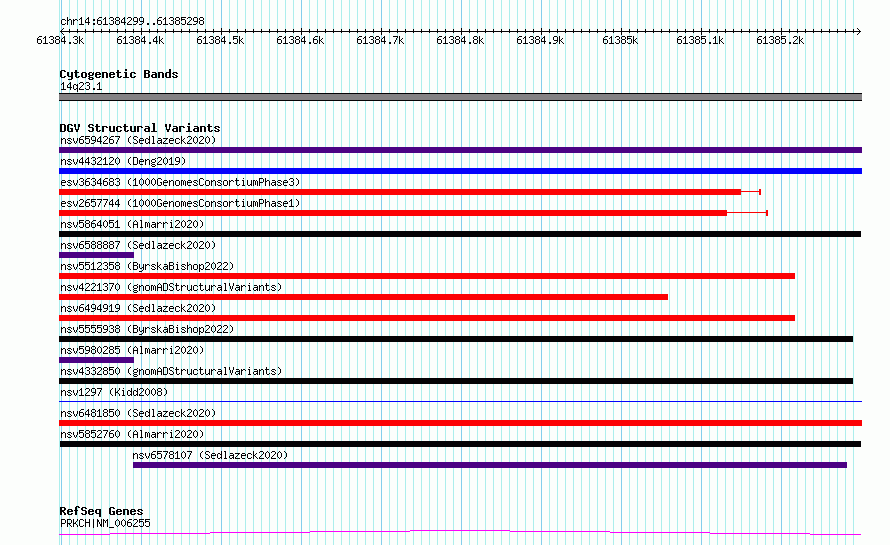Click the esv2657744 right confidence interval whisker
The height and width of the screenshot is (545, 890).
(748, 213)
